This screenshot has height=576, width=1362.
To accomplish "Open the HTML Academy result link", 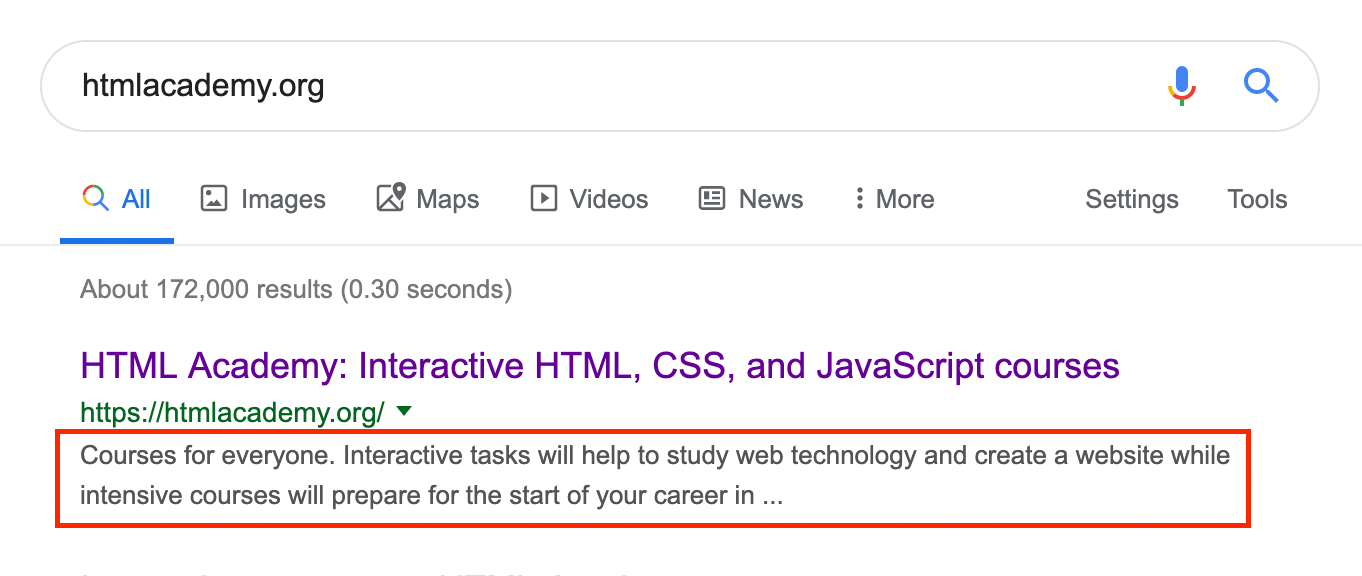I will pyautogui.click(x=598, y=365).
